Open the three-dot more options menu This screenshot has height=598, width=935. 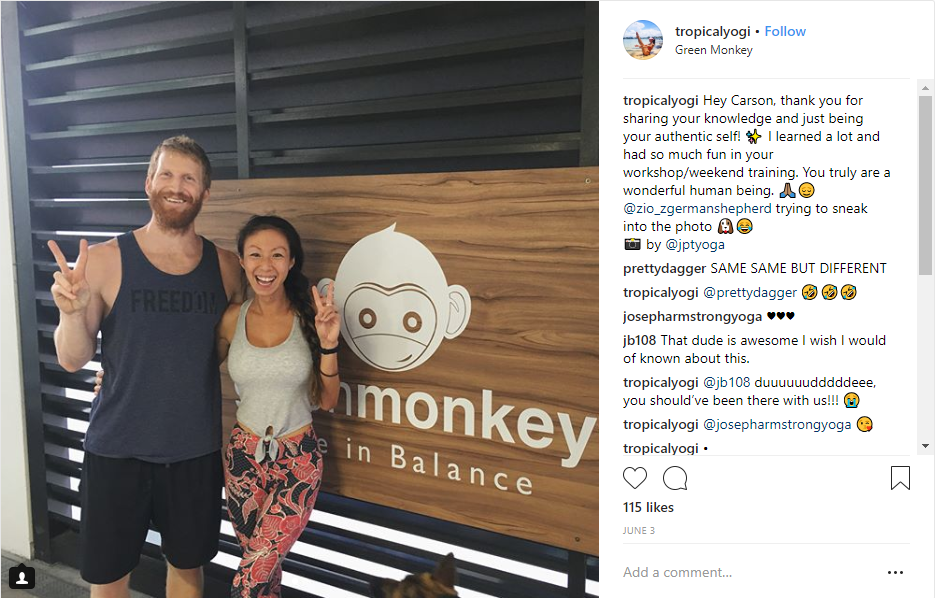click(895, 572)
